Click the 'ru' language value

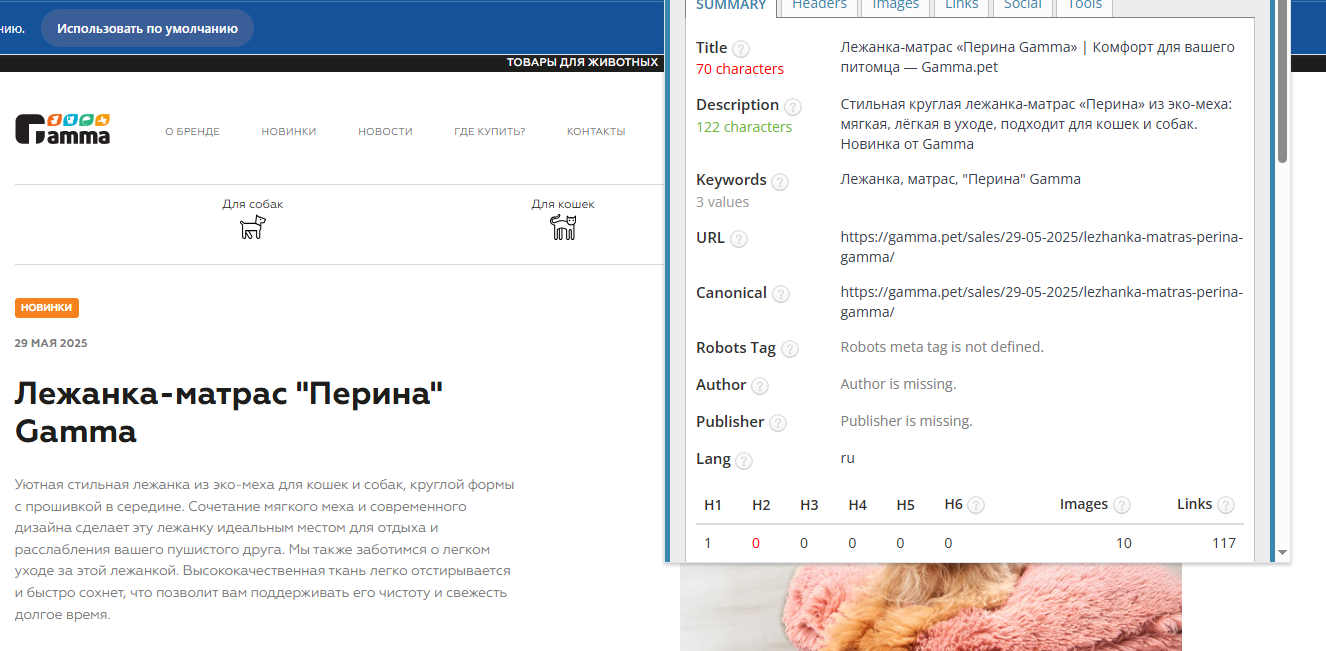[847, 458]
